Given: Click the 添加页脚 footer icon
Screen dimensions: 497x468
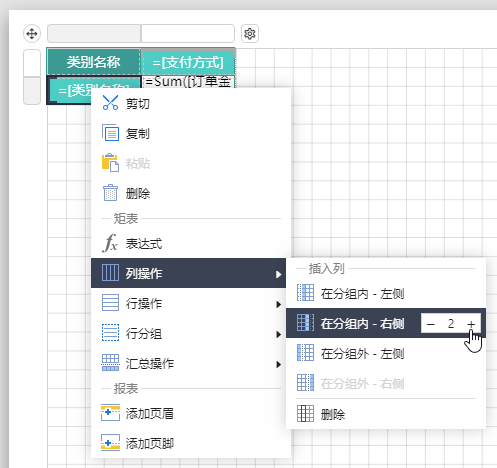Looking at the screenshot, I should point(110,443).
